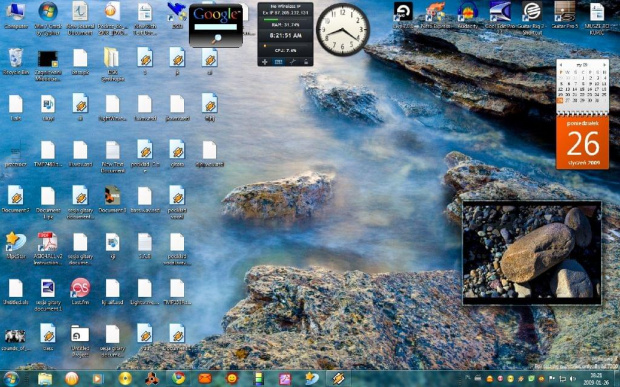Click the time display in system monitor gadget
Image resolution: width=620 pixels, height=387 pixels.
tap(285, 36)
